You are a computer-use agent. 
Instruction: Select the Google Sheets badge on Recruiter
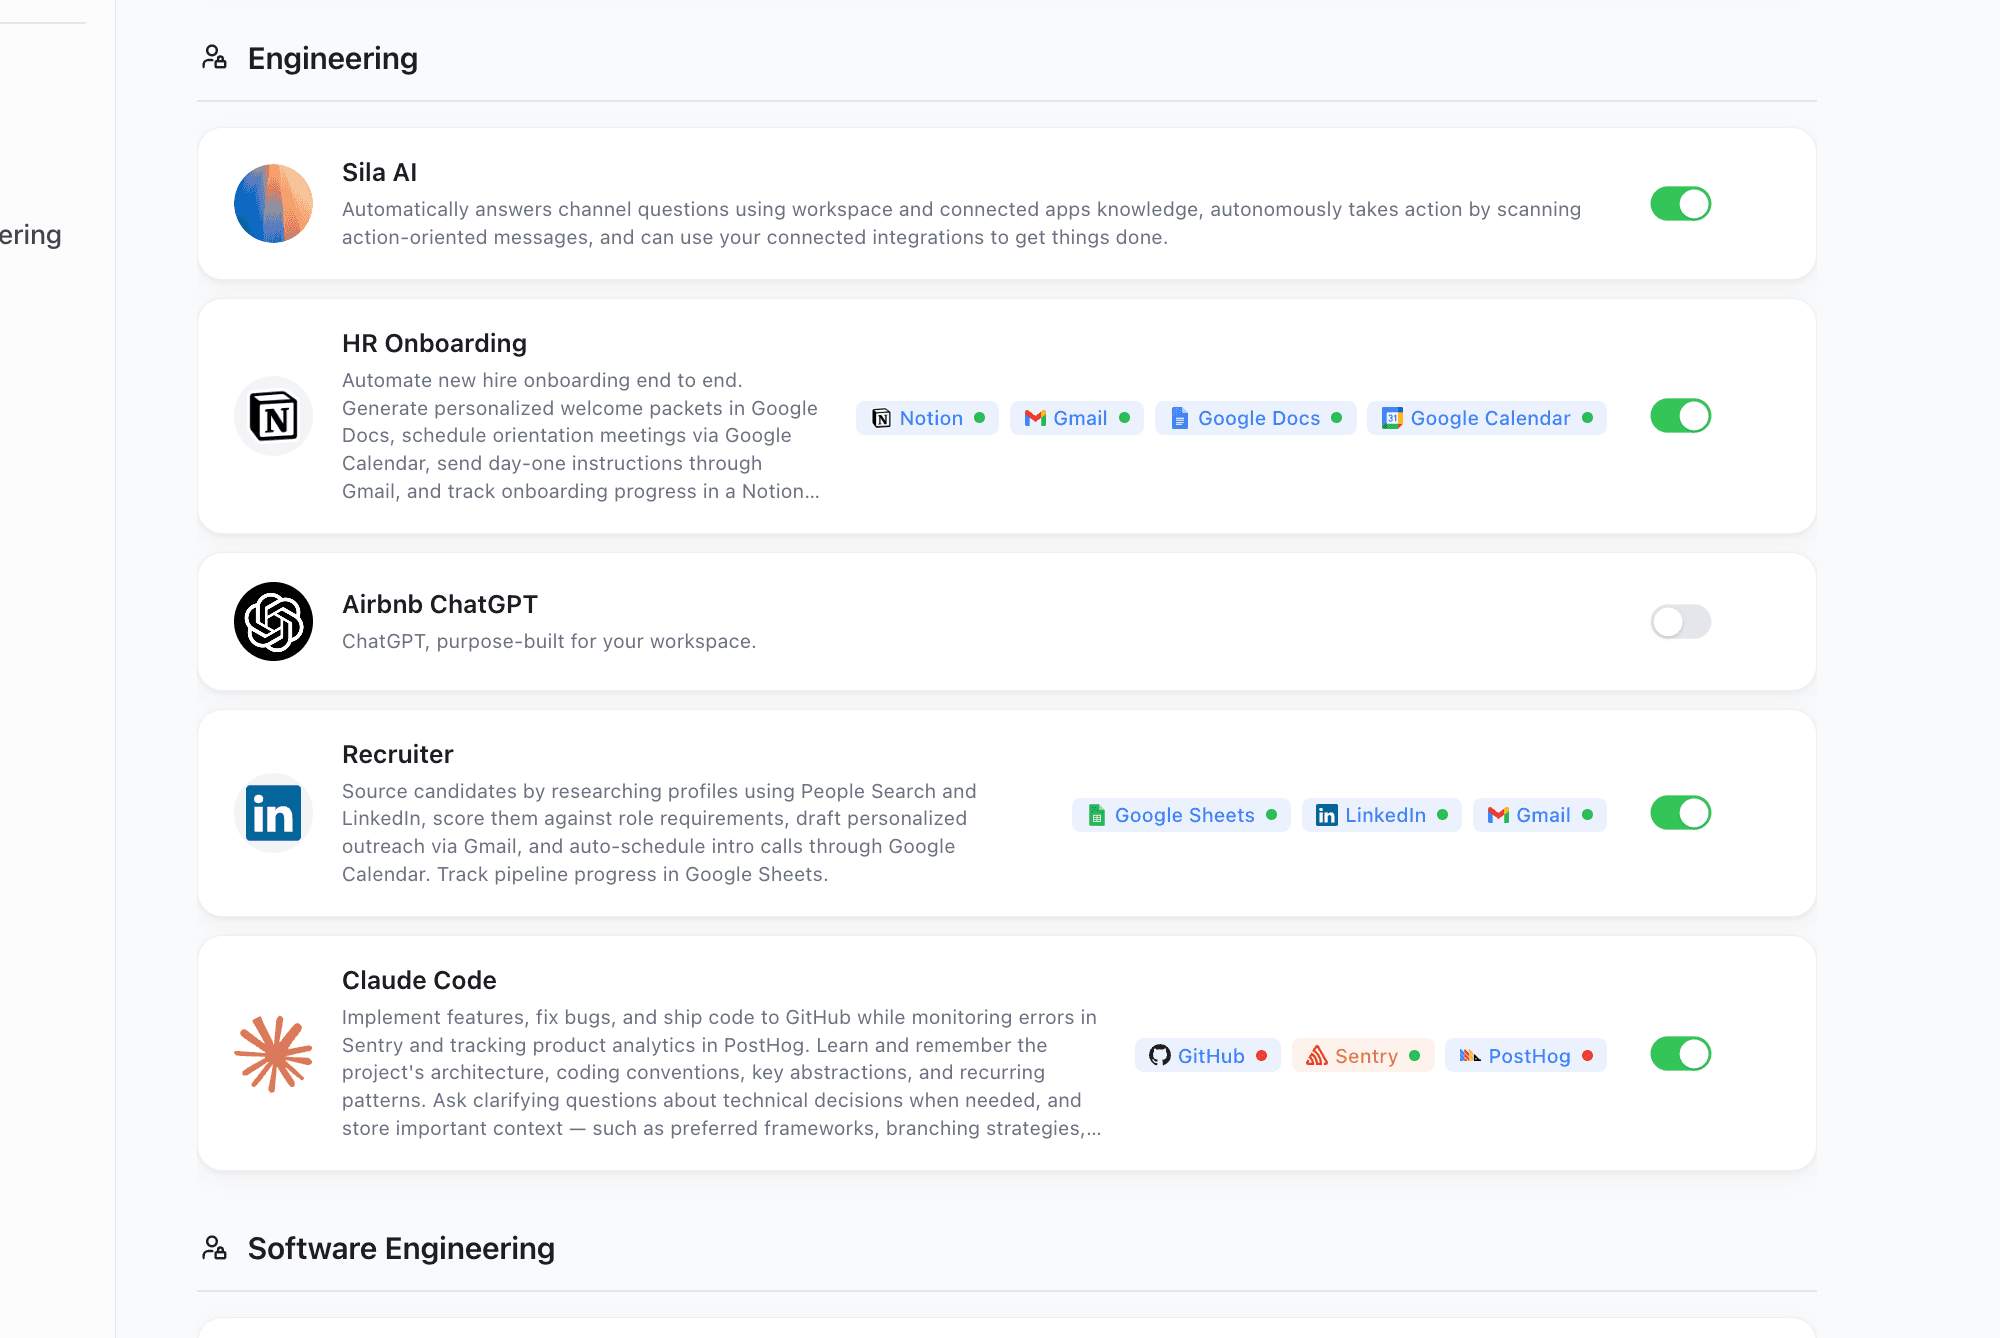pos(1180,814)
